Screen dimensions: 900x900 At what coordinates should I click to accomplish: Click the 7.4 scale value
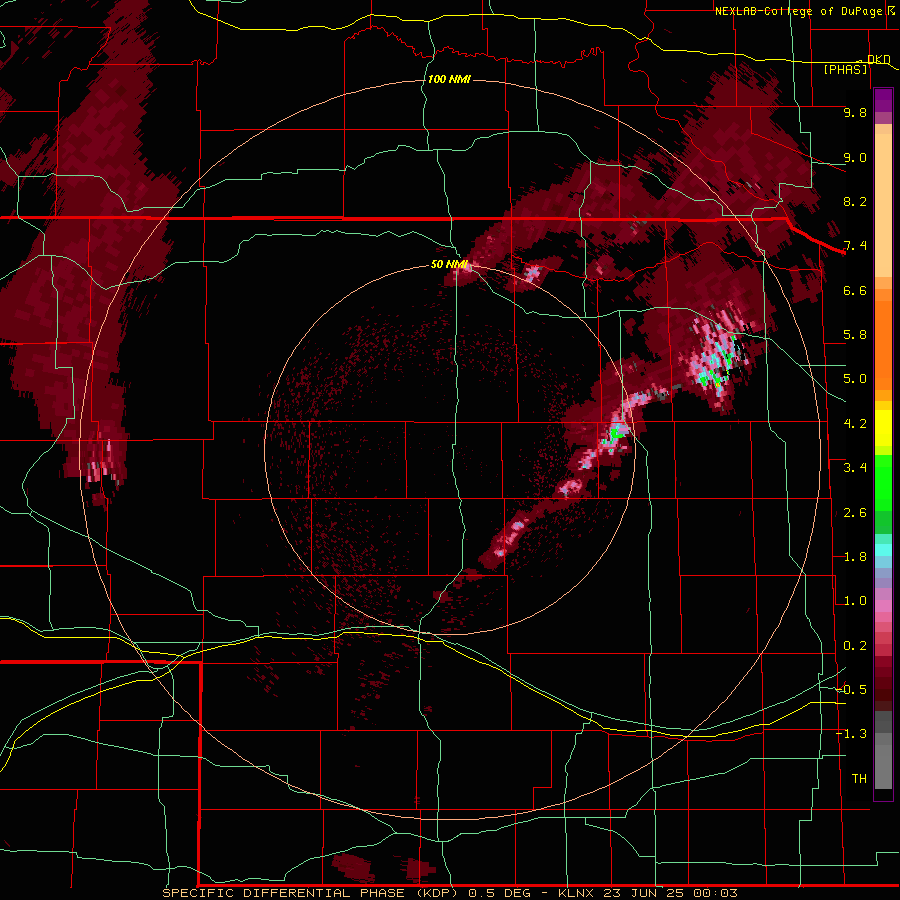tap(855, 246)
